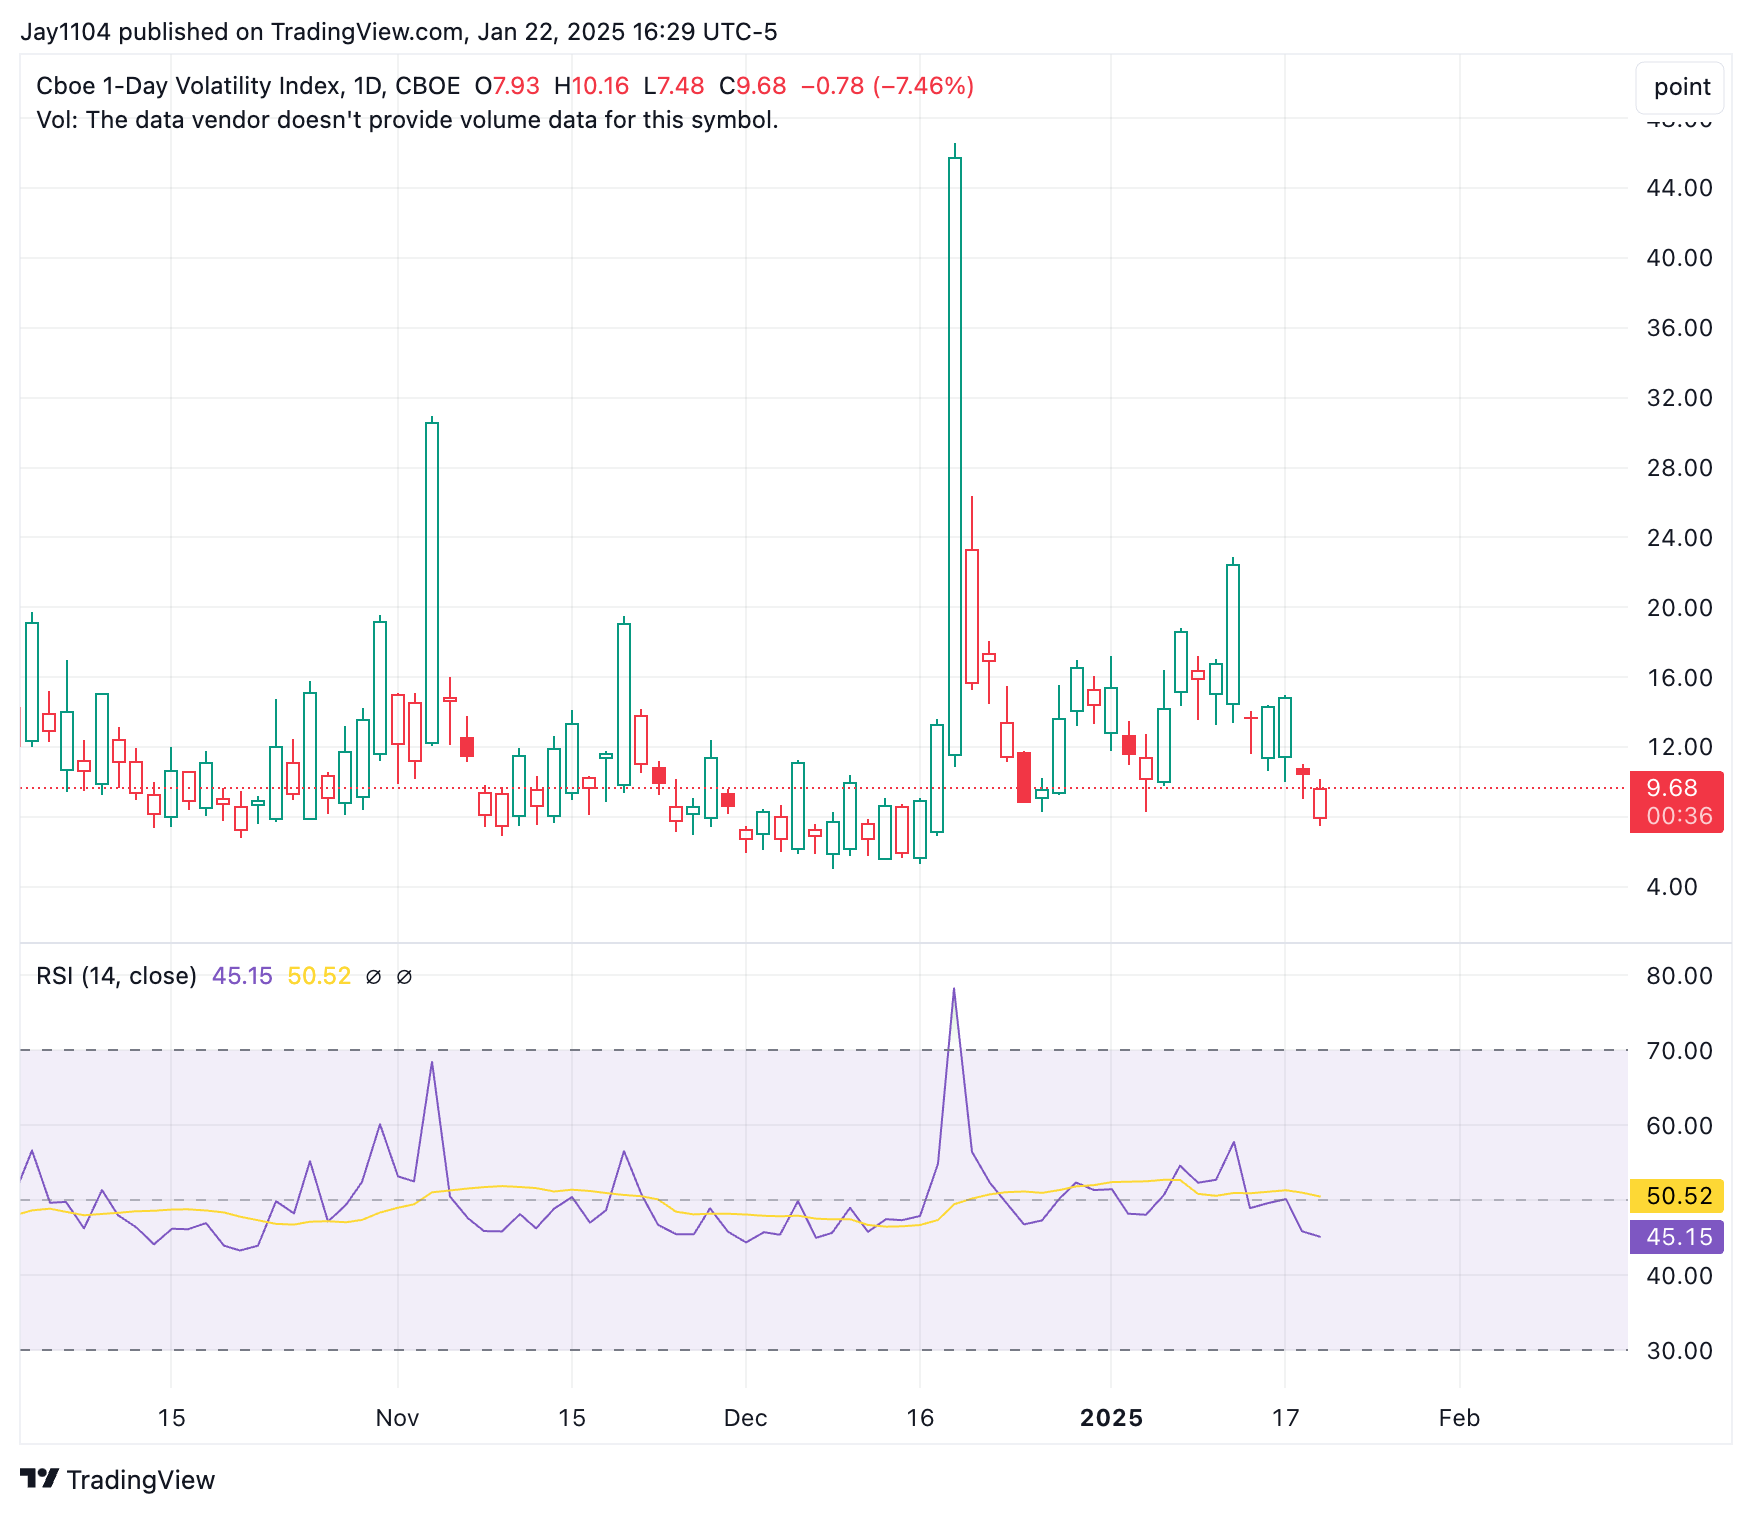The width and height of the screenshot is (1752, 1514).
Task: Click the 16.00 price axis label
Action: (1679, 678)
